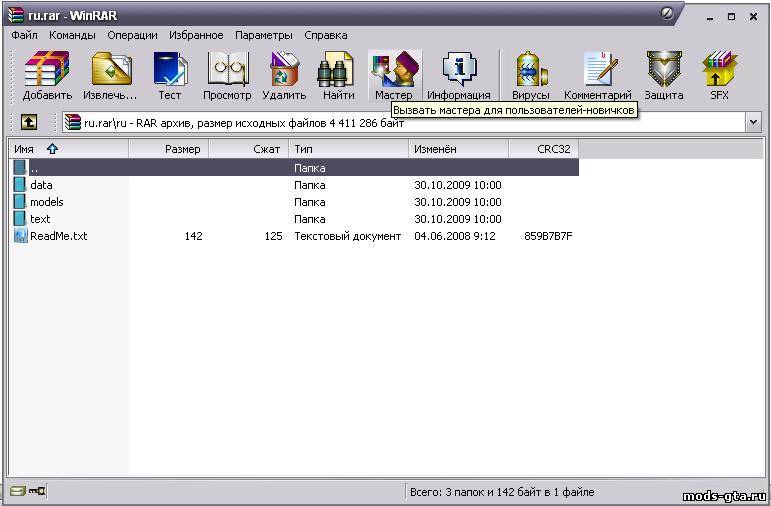Viewport: 771px width, 506px height.
Task: Open the Избранное menu
Action: [x=196, y=35]
